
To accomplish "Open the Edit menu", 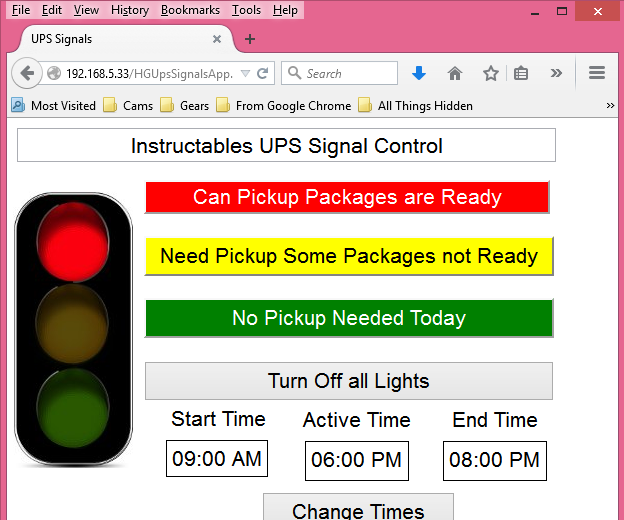I will 52,10.
